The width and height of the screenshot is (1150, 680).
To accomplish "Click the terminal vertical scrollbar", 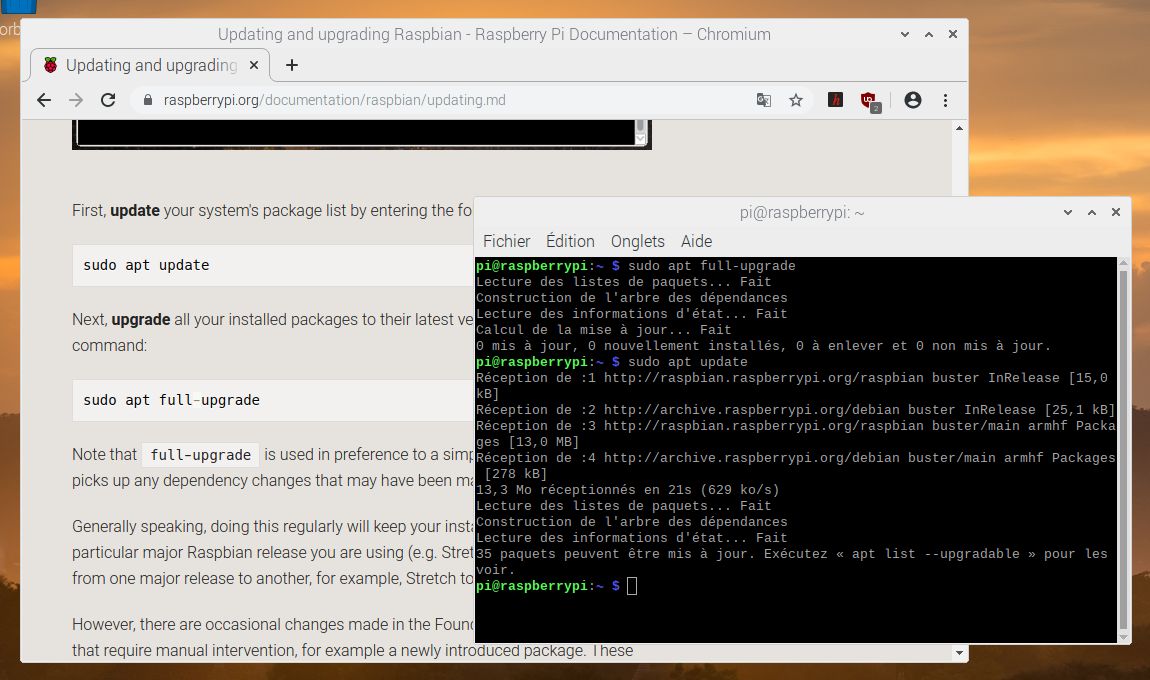I will pos(1123,450).
